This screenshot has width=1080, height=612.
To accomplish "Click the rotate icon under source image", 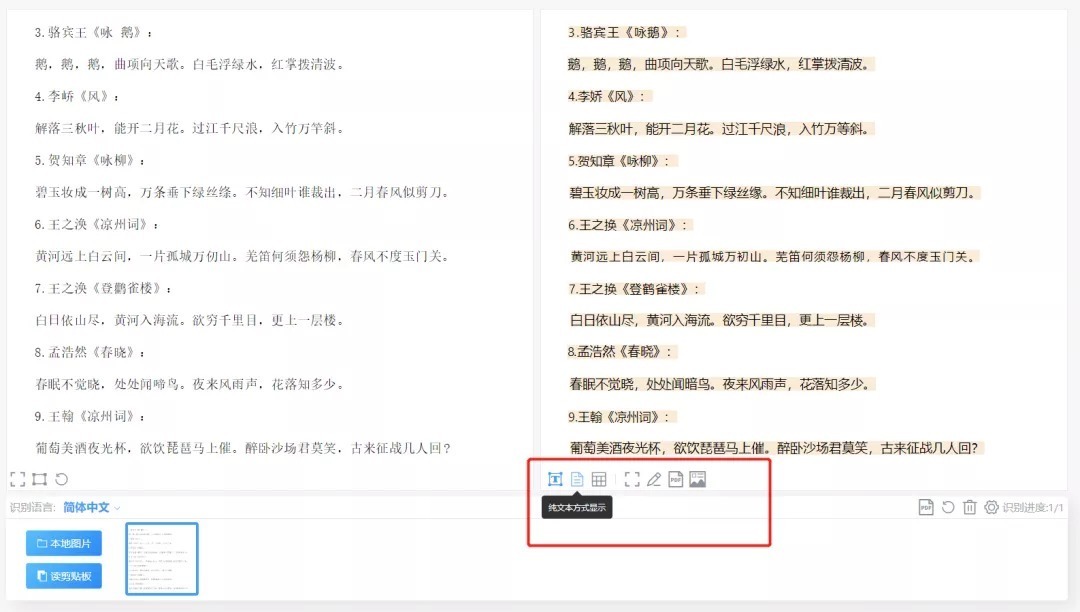I will (x=61, y=479).
